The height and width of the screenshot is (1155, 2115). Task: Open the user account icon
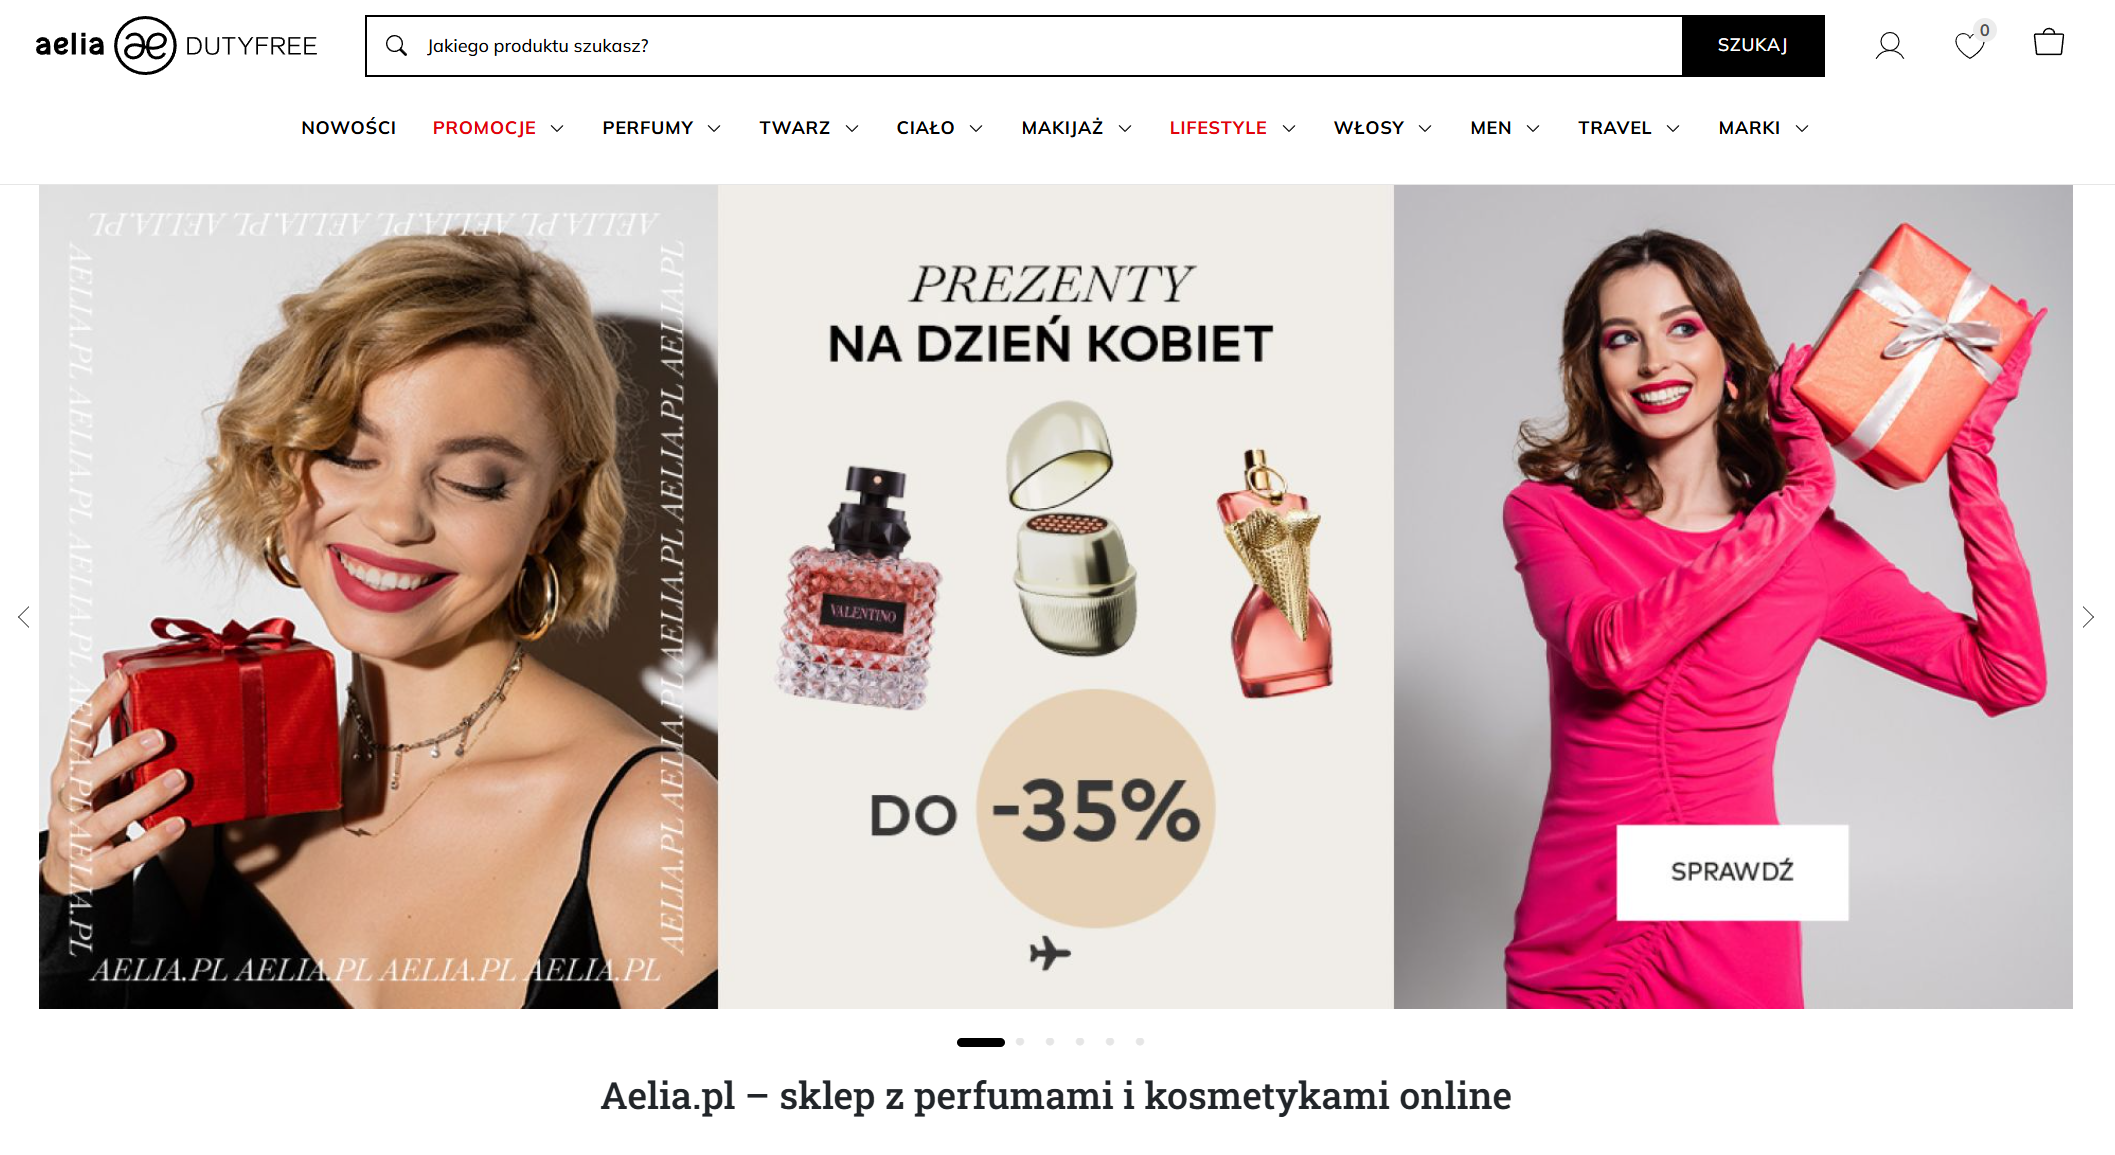1889,45
